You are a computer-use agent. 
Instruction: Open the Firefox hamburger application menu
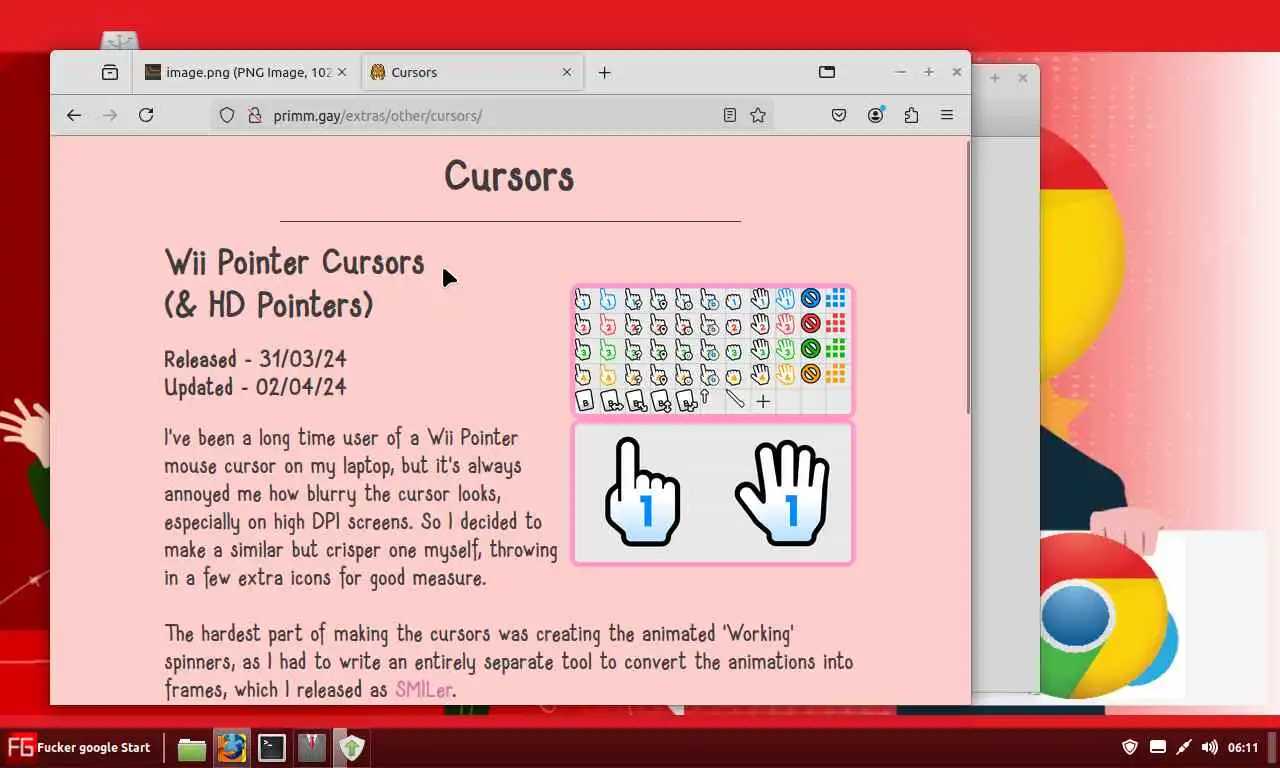point(947,115)
